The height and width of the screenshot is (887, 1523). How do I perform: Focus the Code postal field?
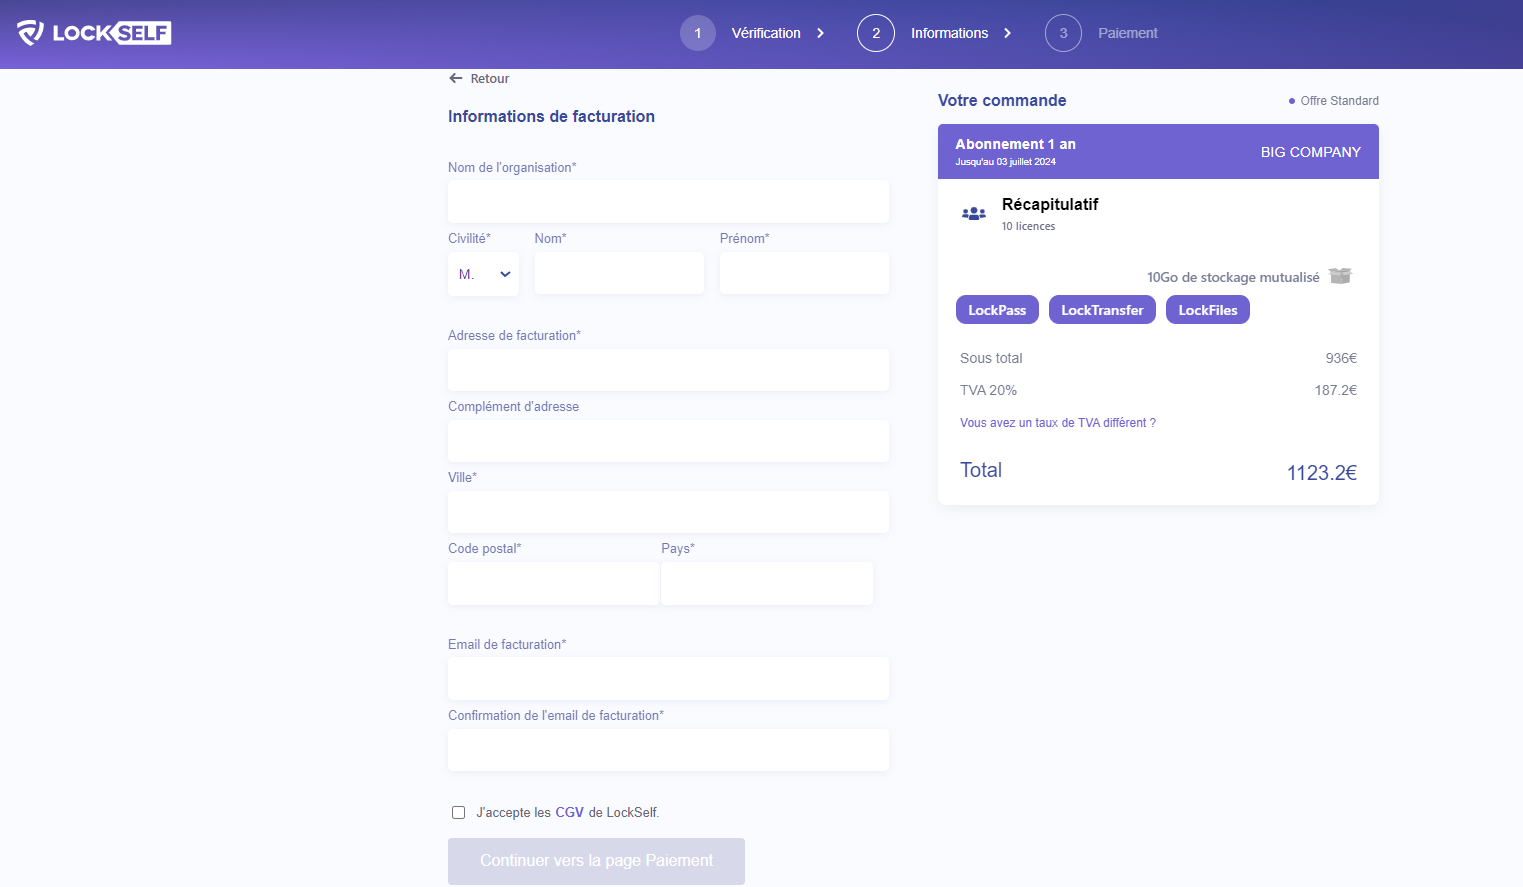pyautogui.click(x=553, y=583)
